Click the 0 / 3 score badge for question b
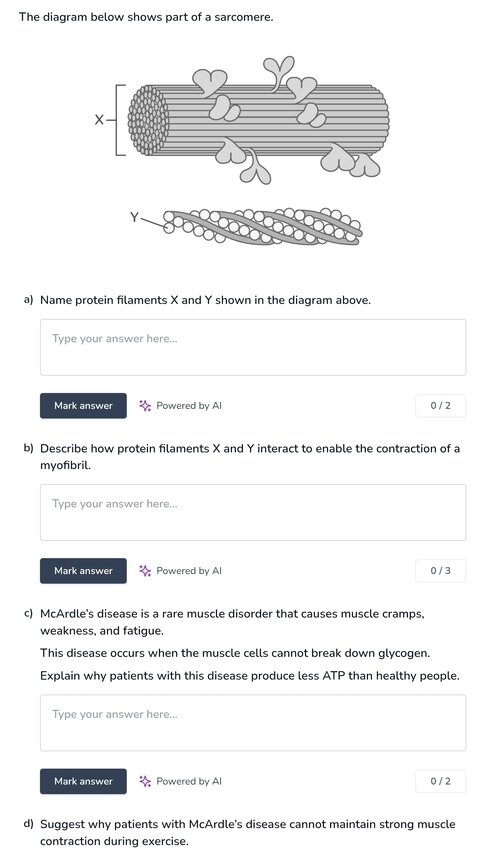The image size is (500, 859). point(440,570)
